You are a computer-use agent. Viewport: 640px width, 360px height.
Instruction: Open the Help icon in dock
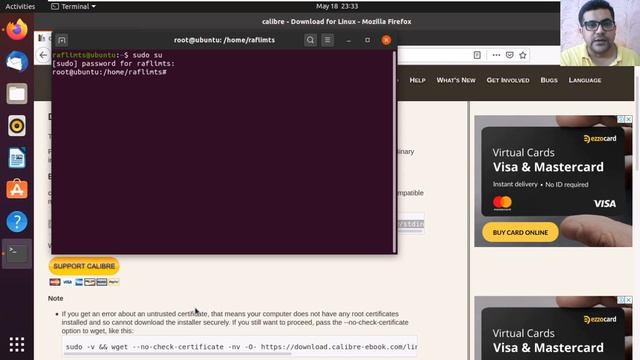pyautogui.click(x=17, y=222)
